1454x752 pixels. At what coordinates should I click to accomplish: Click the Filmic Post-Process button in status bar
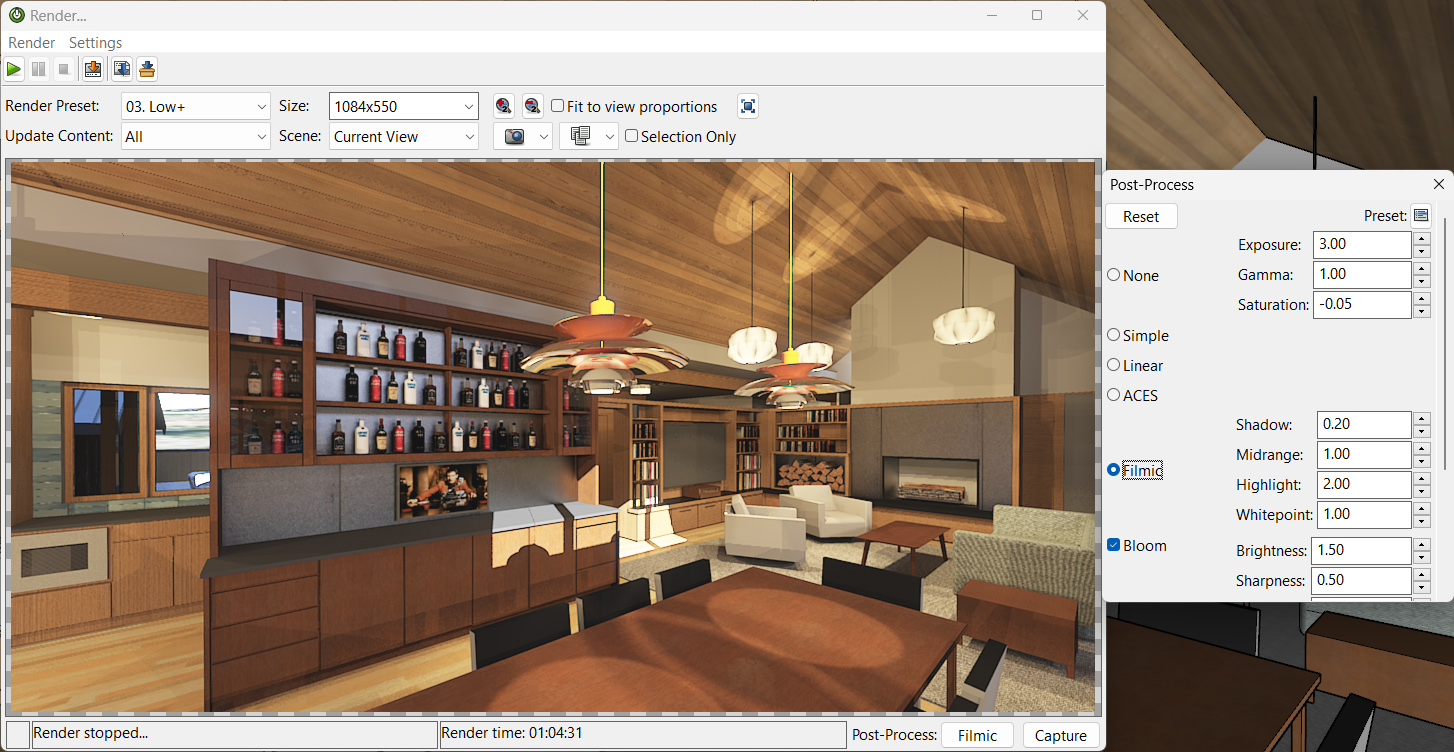click(977, 735)
